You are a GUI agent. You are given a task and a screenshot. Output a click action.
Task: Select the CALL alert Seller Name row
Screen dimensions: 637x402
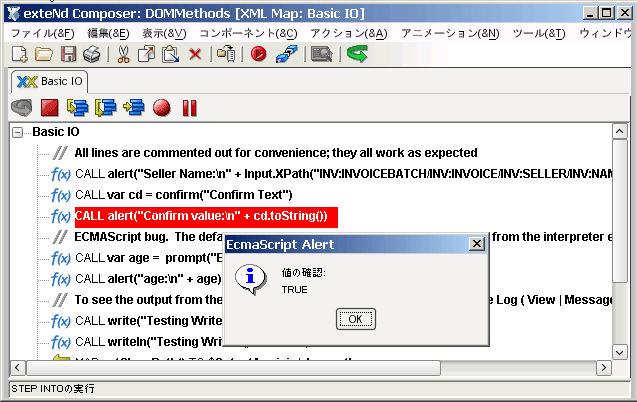click(343, 174)
